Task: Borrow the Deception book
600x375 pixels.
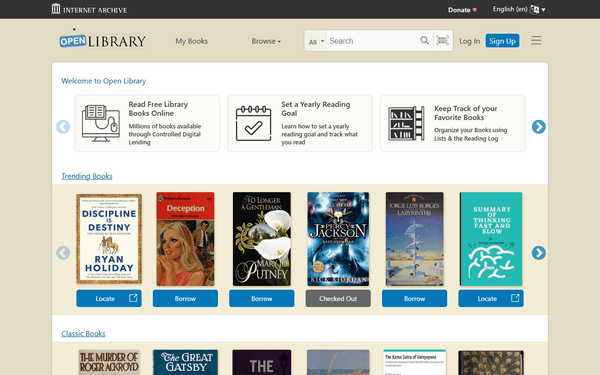Action: (185, 298)
